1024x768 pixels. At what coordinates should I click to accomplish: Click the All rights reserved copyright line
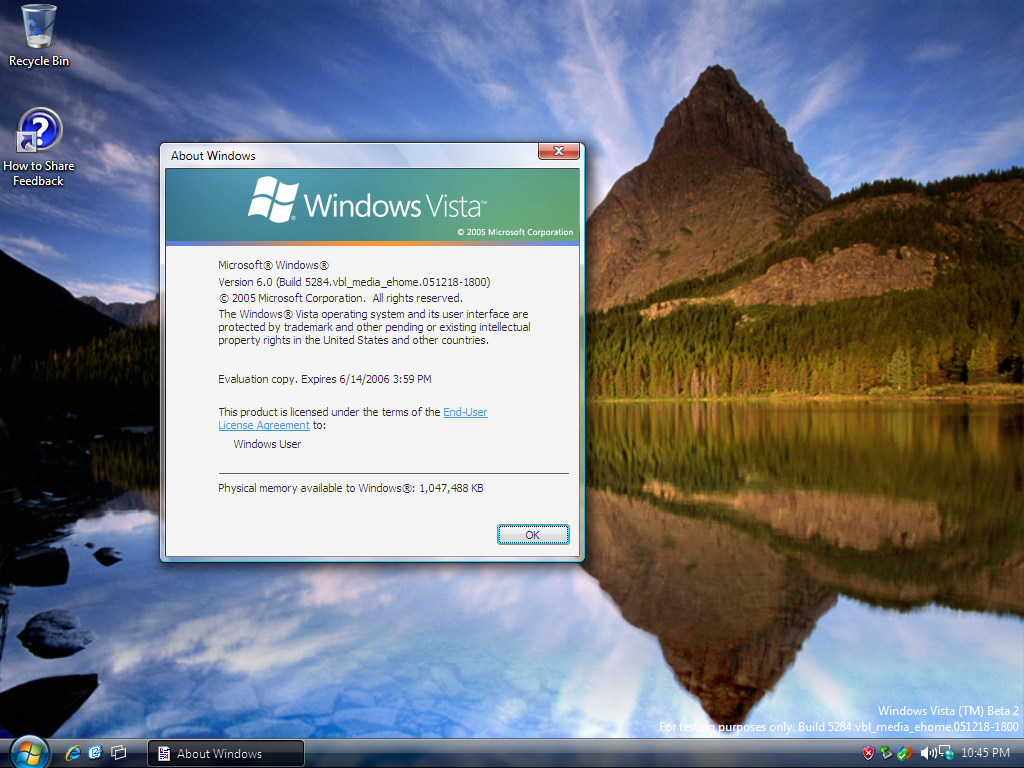340,298
